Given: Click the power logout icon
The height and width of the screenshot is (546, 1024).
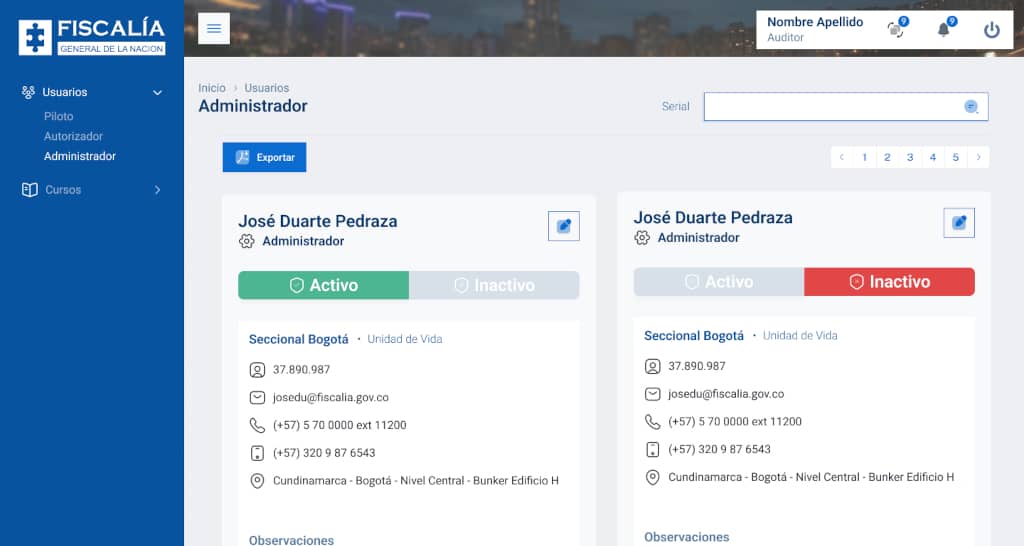Looking at the screenshot, I should click(991, 30).
